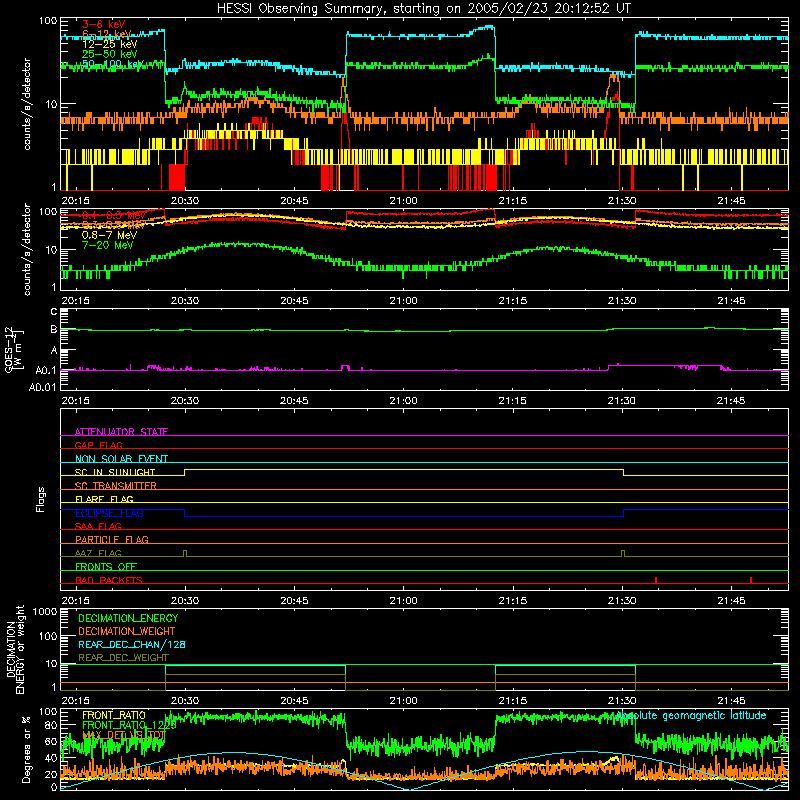Click the C flux class tick label
This screenshot has width=800, height=800.
54,312
